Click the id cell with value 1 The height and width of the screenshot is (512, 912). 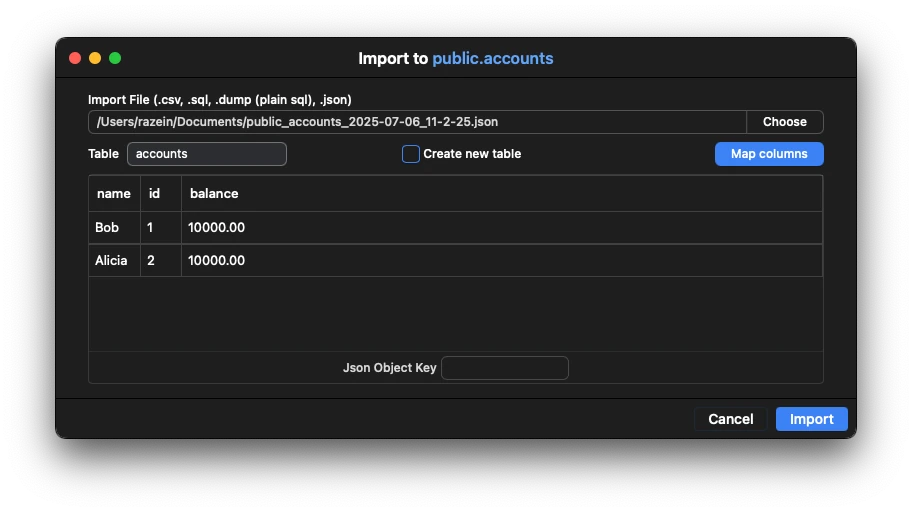click(161, 227)
